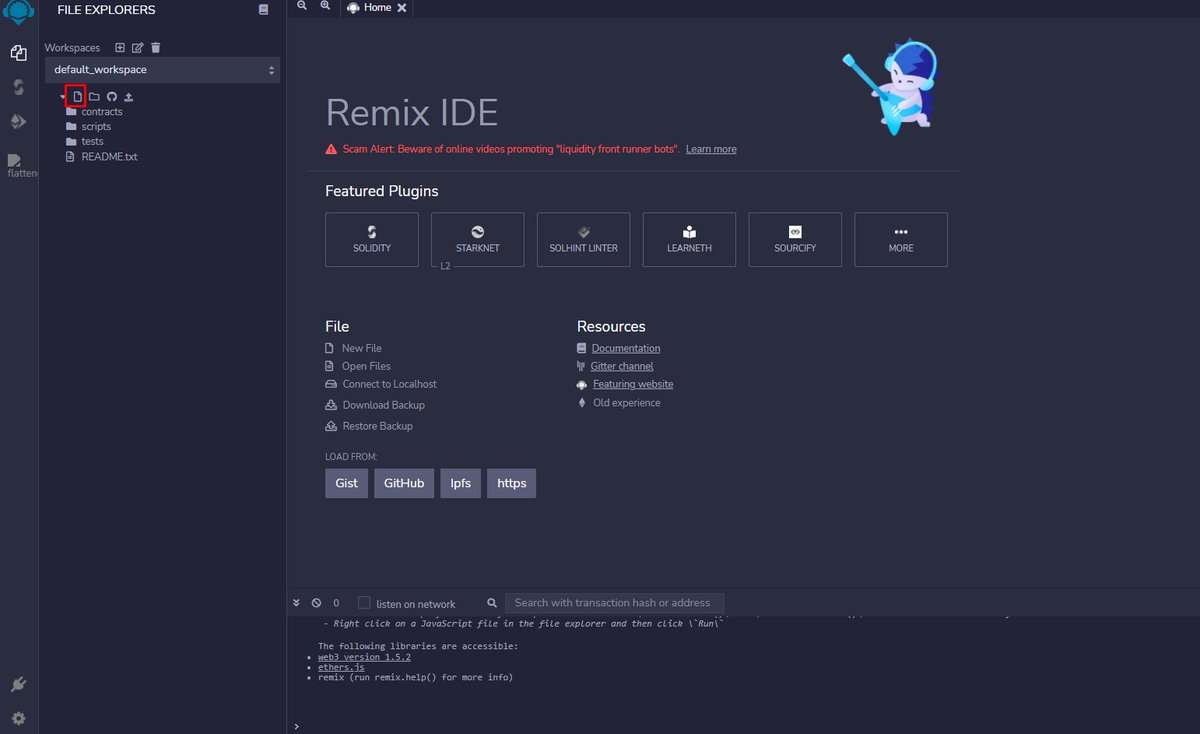Collapse the terminal with double chevron

(x=296, y=603)
